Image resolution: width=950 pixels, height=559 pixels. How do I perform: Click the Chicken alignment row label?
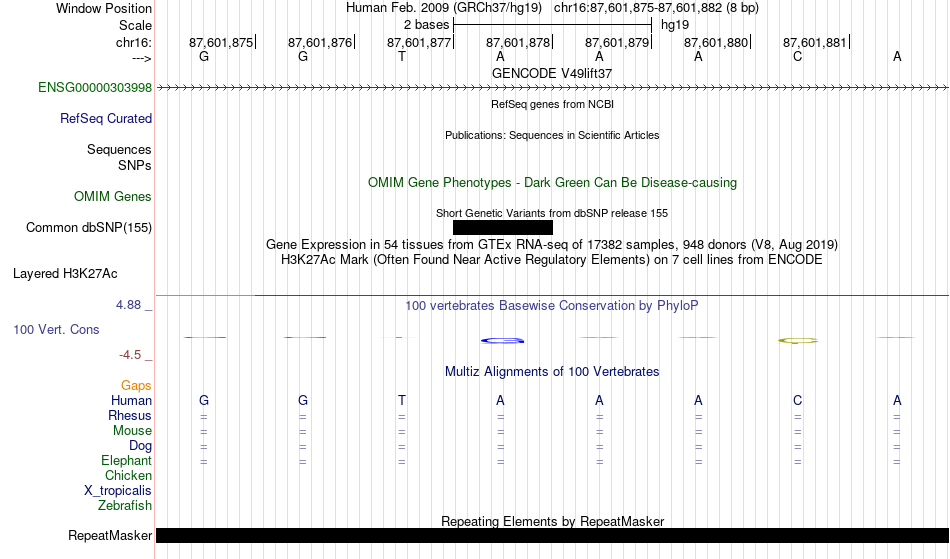[128, 476]
